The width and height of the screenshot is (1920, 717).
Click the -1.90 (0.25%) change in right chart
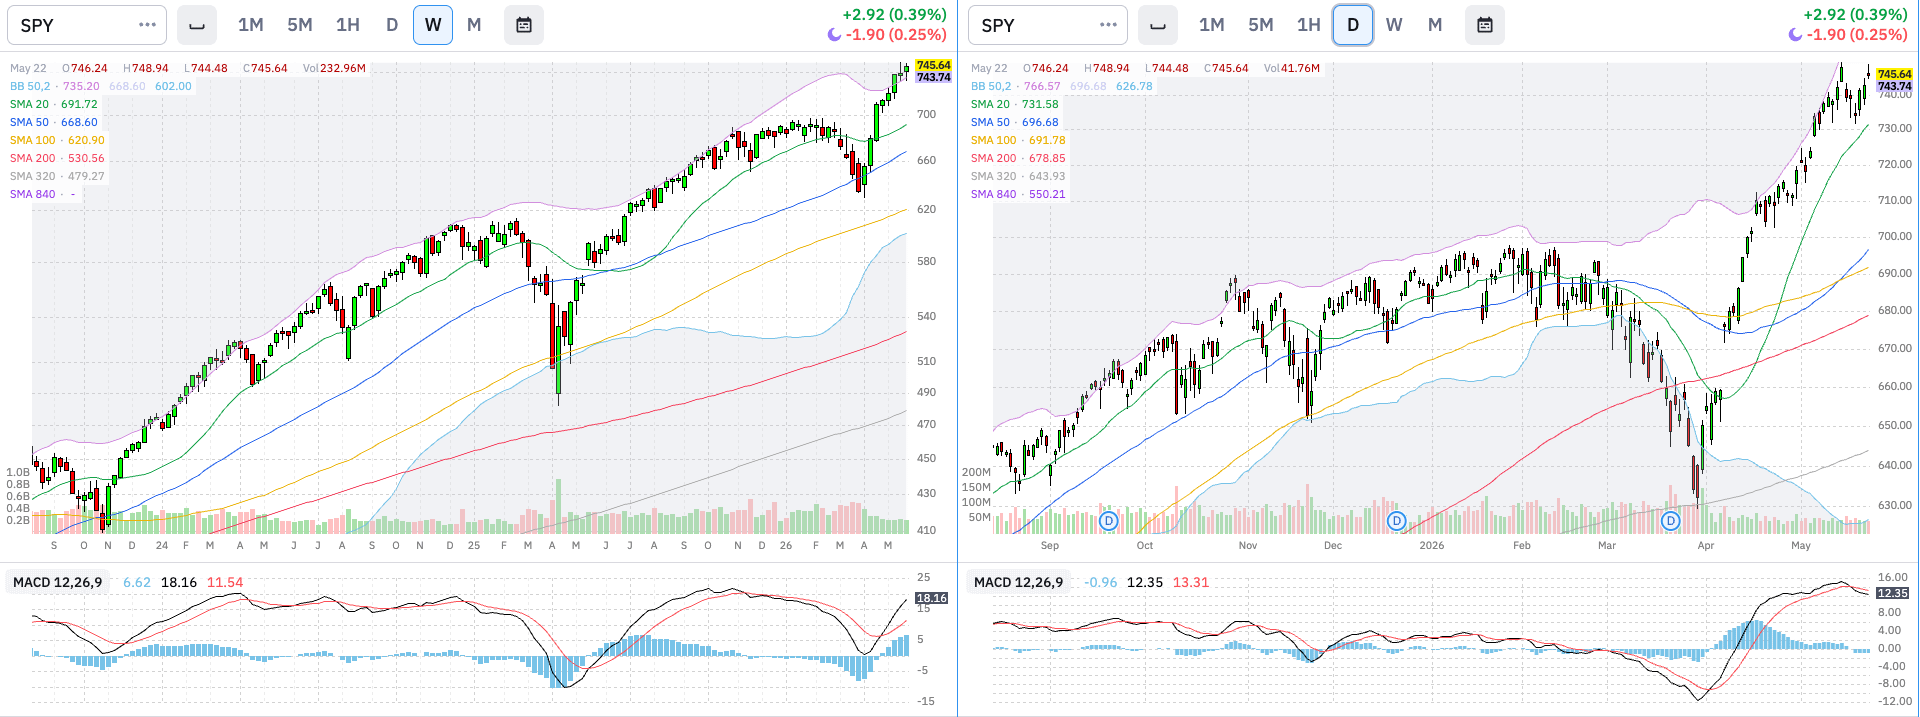tap(1857, 35)
